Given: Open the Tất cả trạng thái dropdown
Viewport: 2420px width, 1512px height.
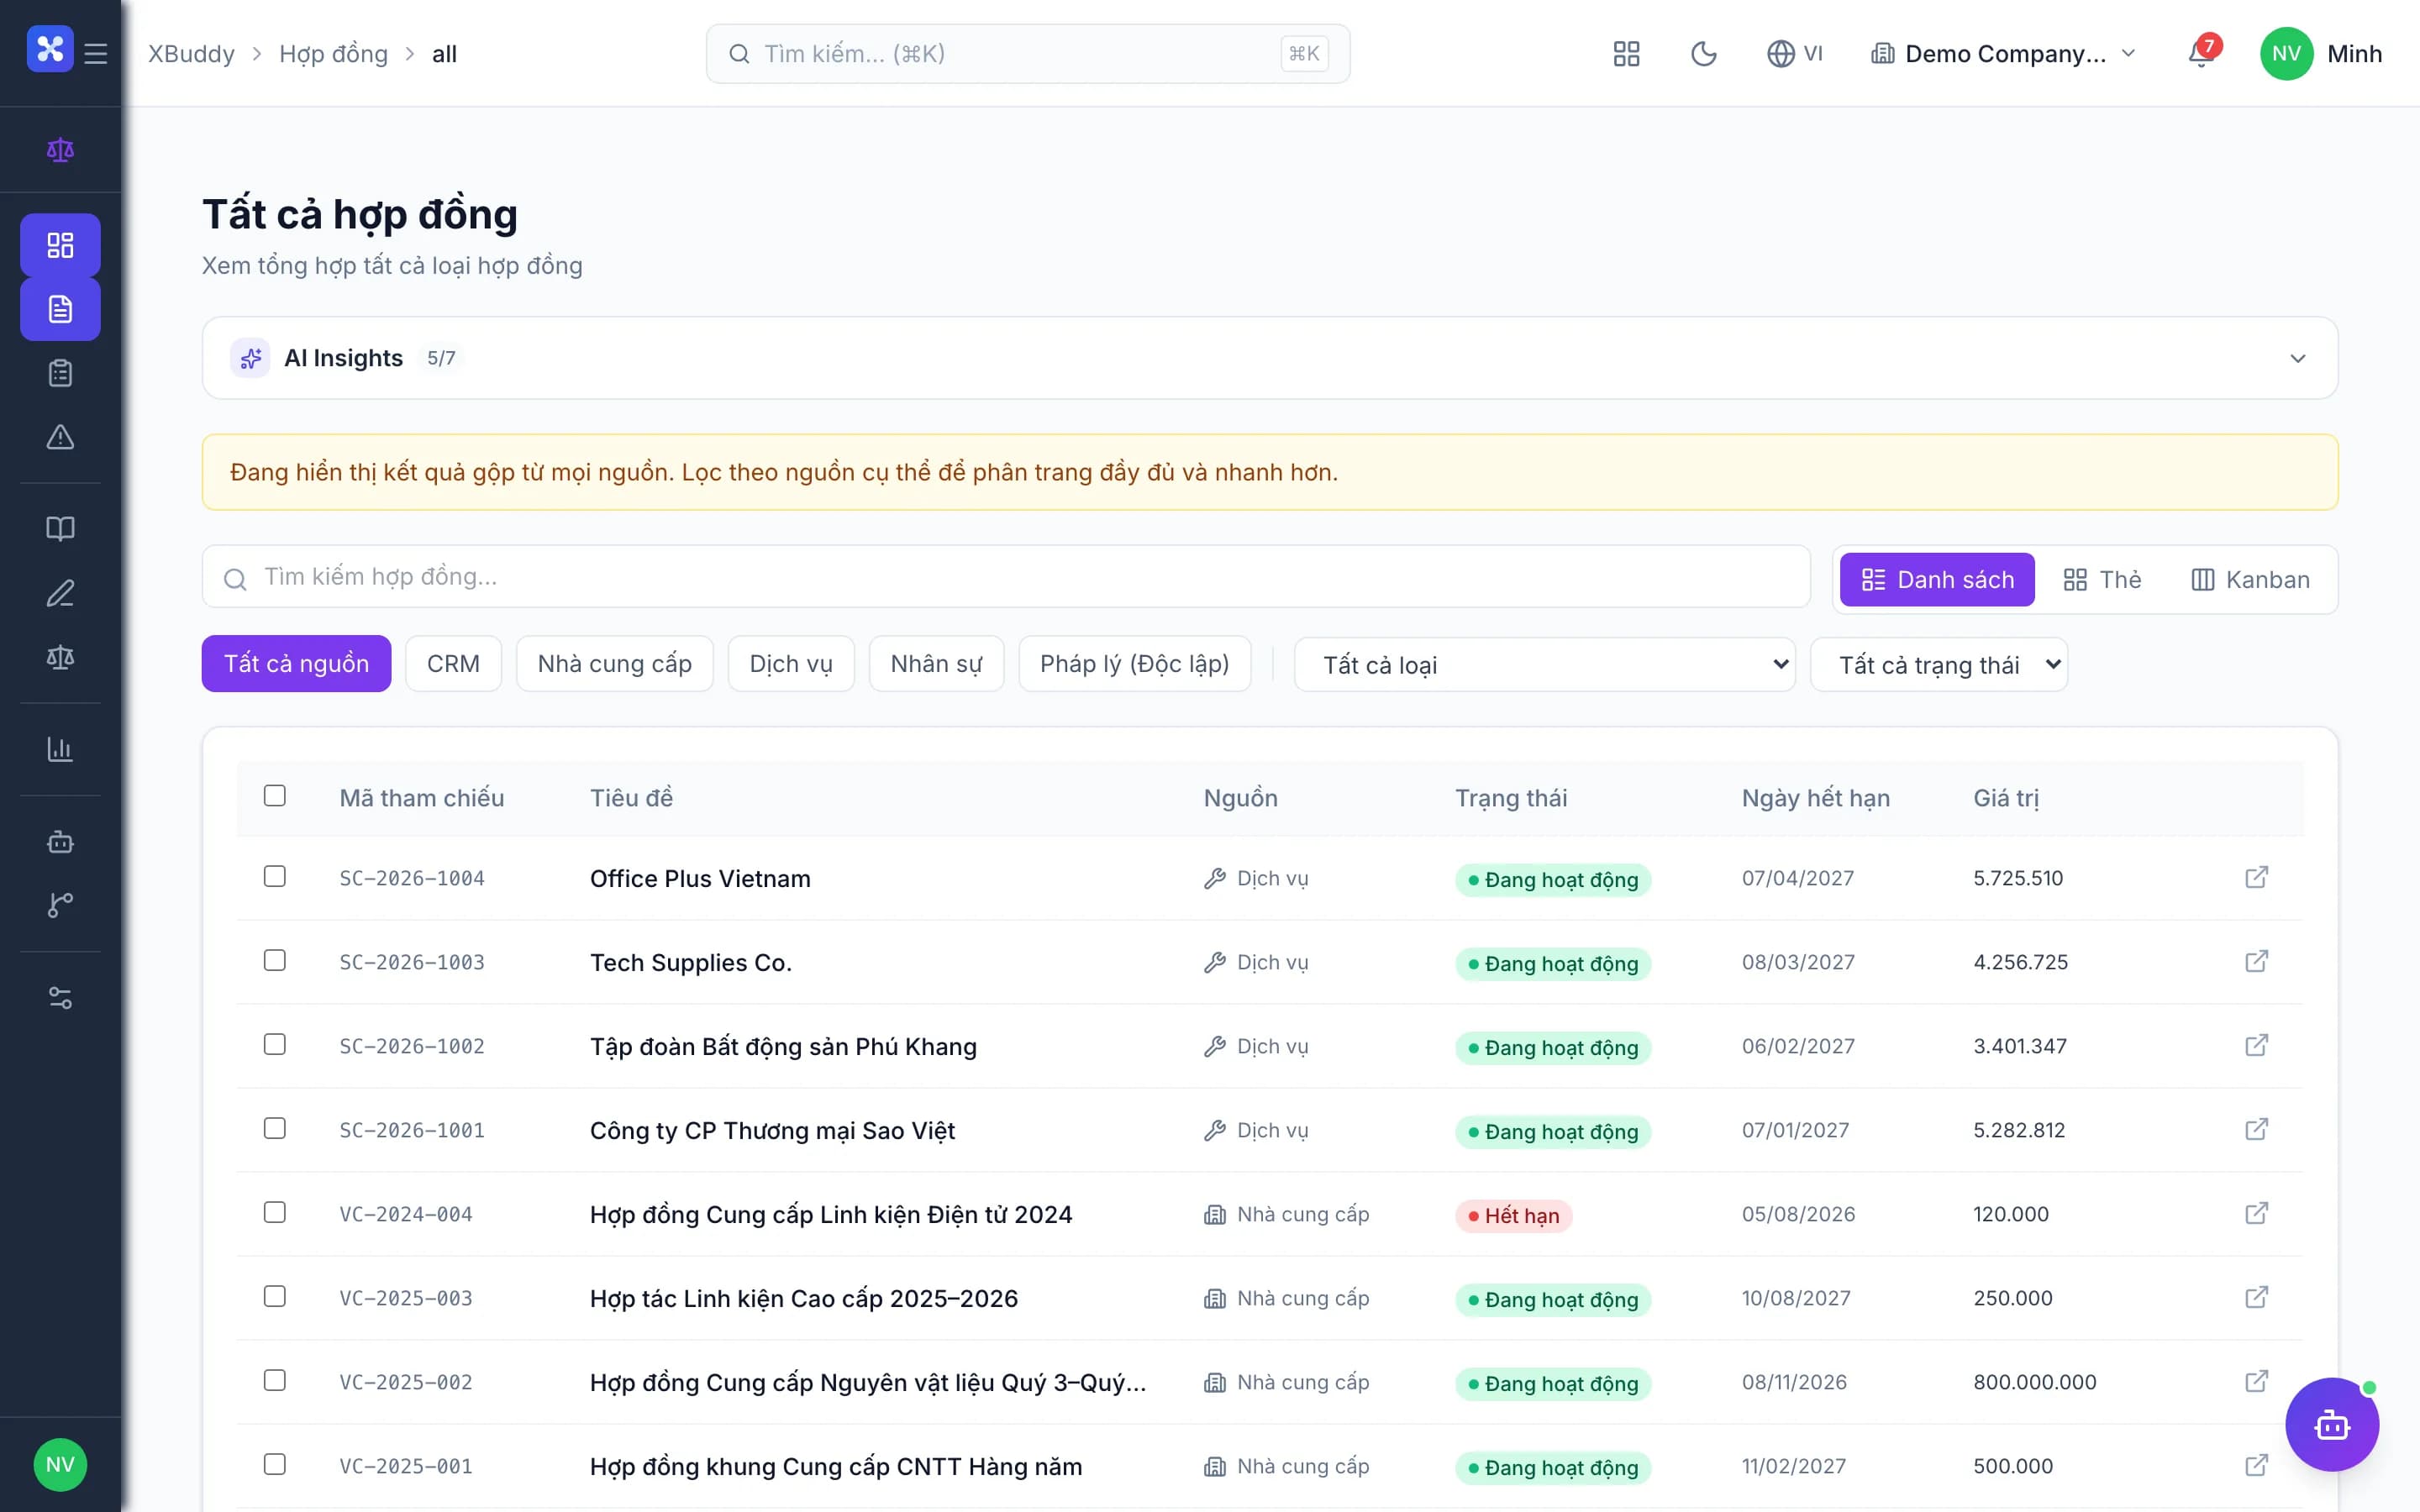Looking at the screenshot, I should [1938, 664].
